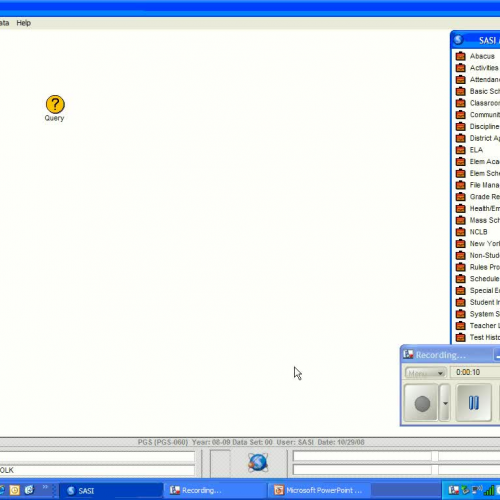Screen dimensions: 500x500
Task: Select the Activities briefcase icon
Action: [460, 68]
